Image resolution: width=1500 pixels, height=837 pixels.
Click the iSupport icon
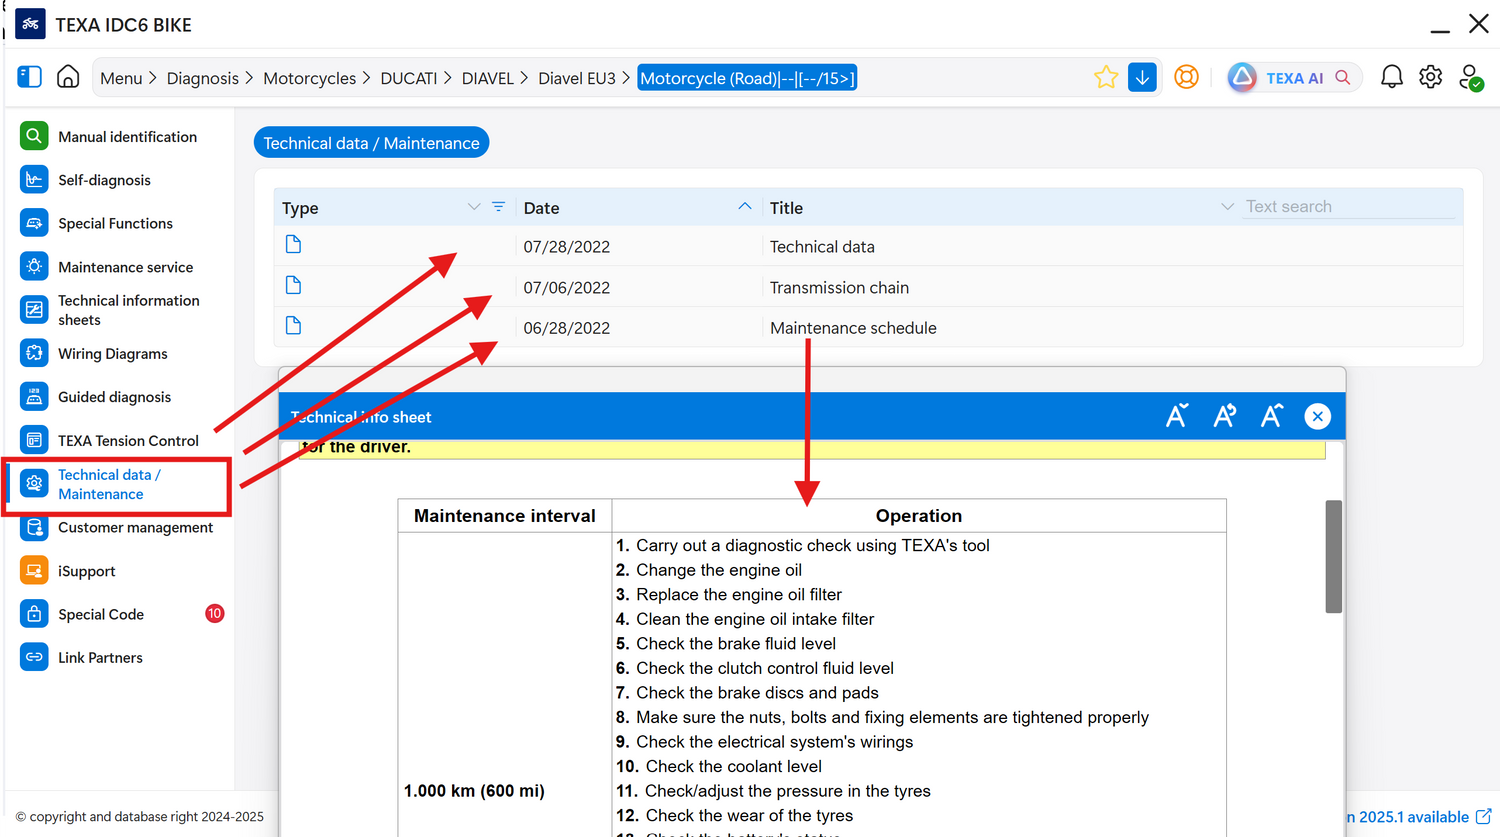coord(34,571)
